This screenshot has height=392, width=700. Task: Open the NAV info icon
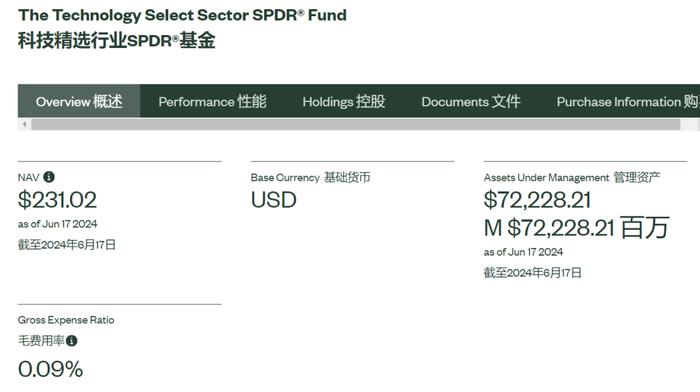click(x=49, y=177)
